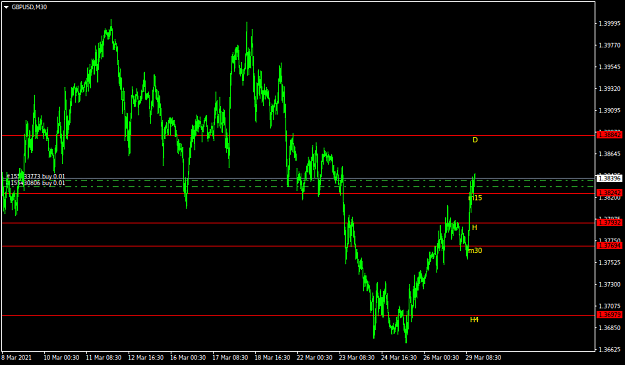The image size is (625, 365).
Task: Click the 23 Mar 08:30 time label
Action: 357,357
